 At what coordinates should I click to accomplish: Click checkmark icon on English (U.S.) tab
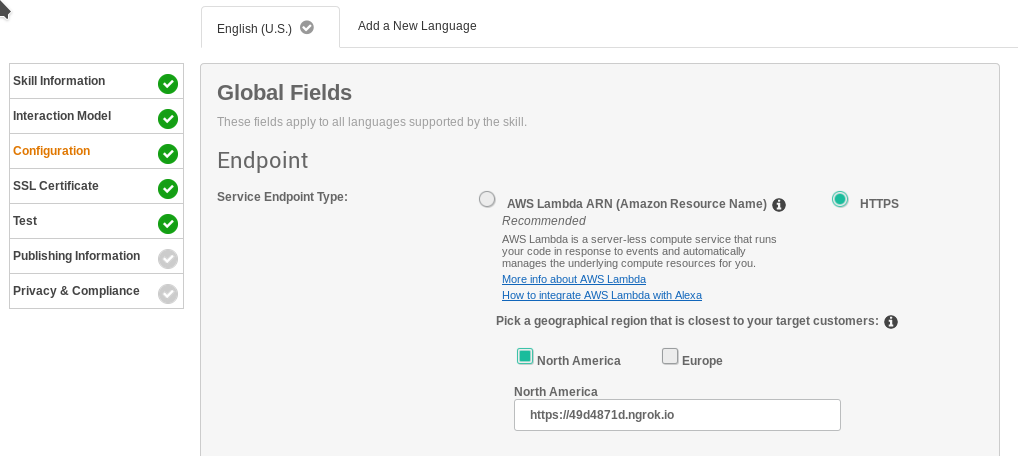pos(307,27)
